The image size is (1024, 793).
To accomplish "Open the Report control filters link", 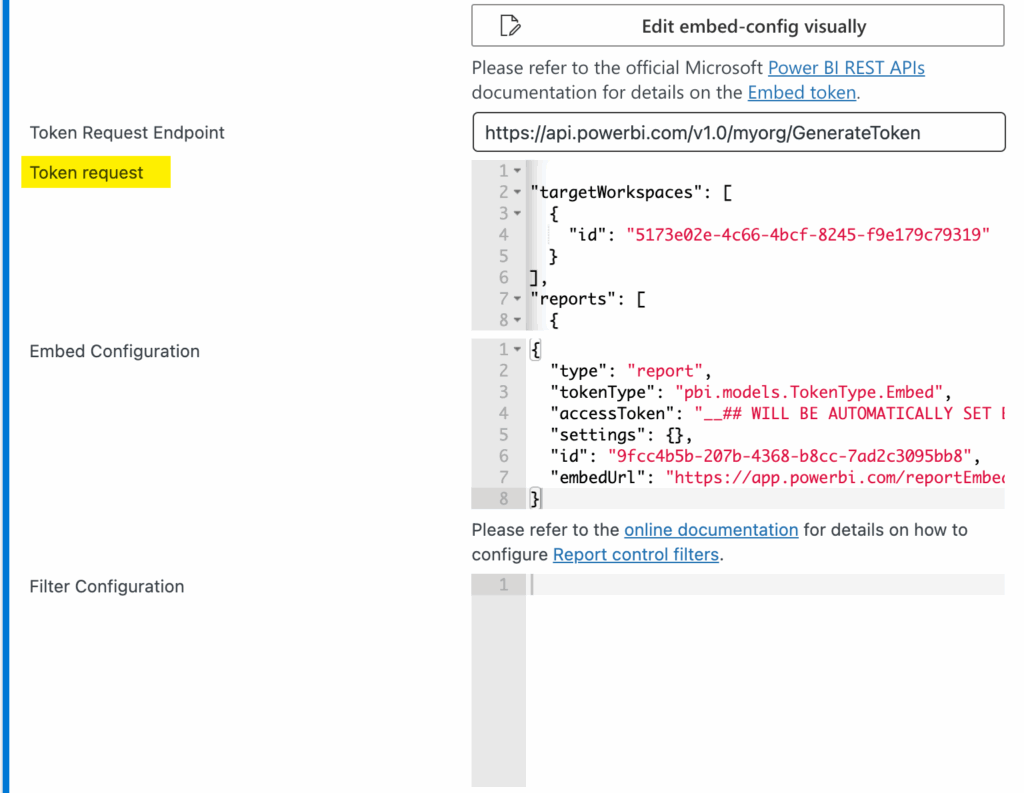I will click(635, 554).
